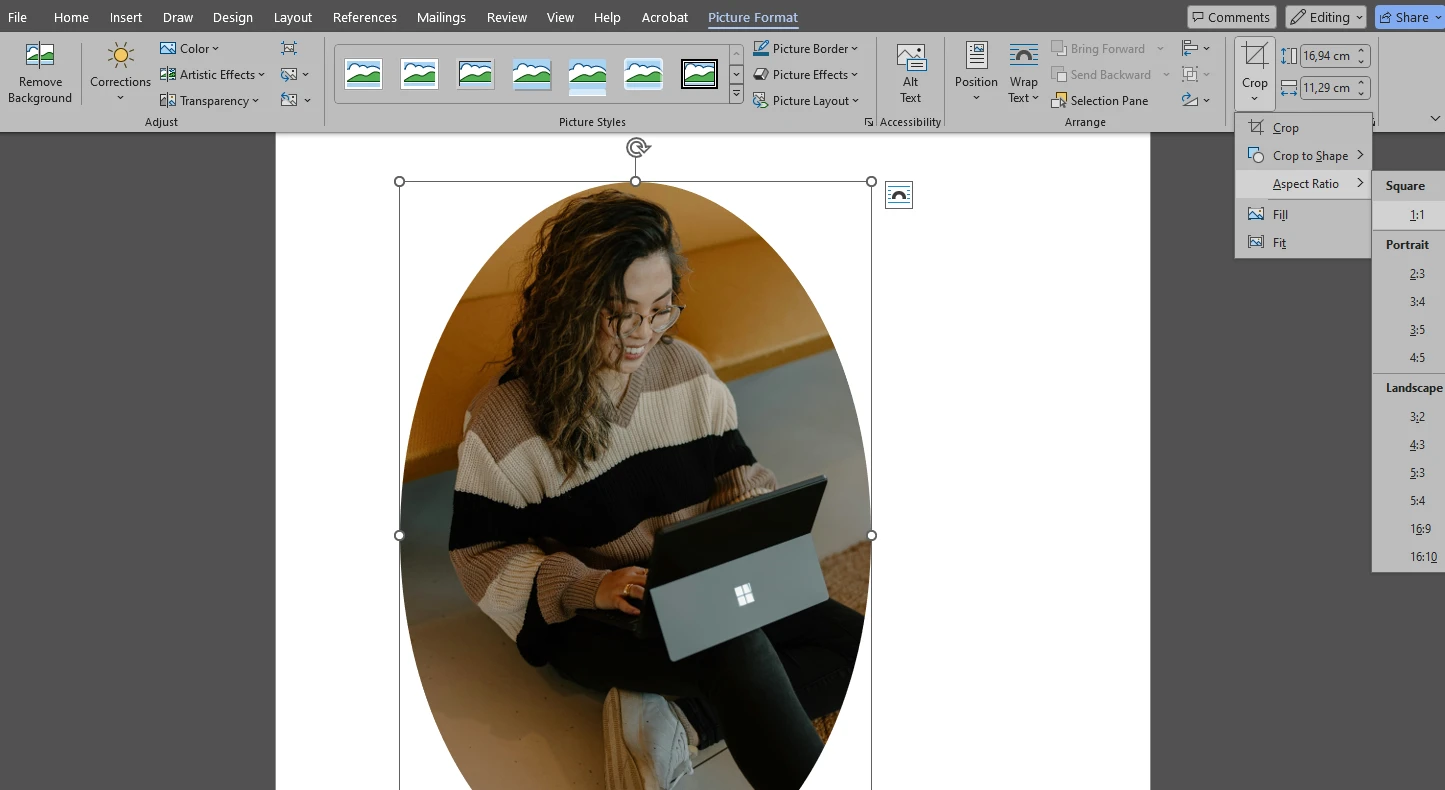Open the Picture Effects dropdown

point(805,74)
